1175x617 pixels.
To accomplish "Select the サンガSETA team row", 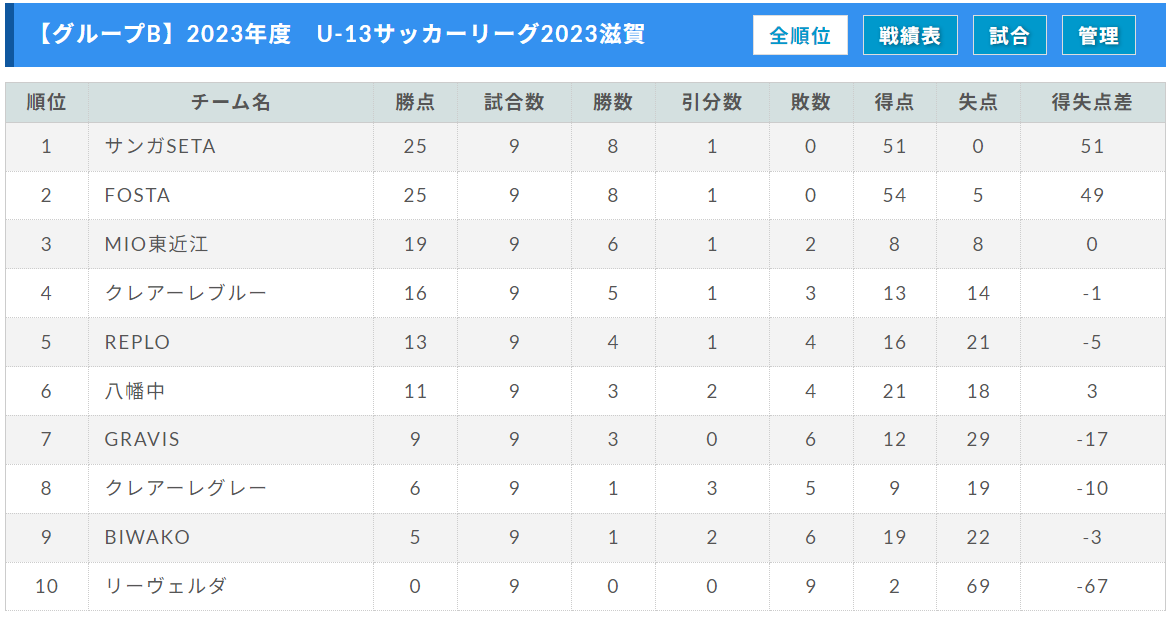I will [x=585, y=146].
